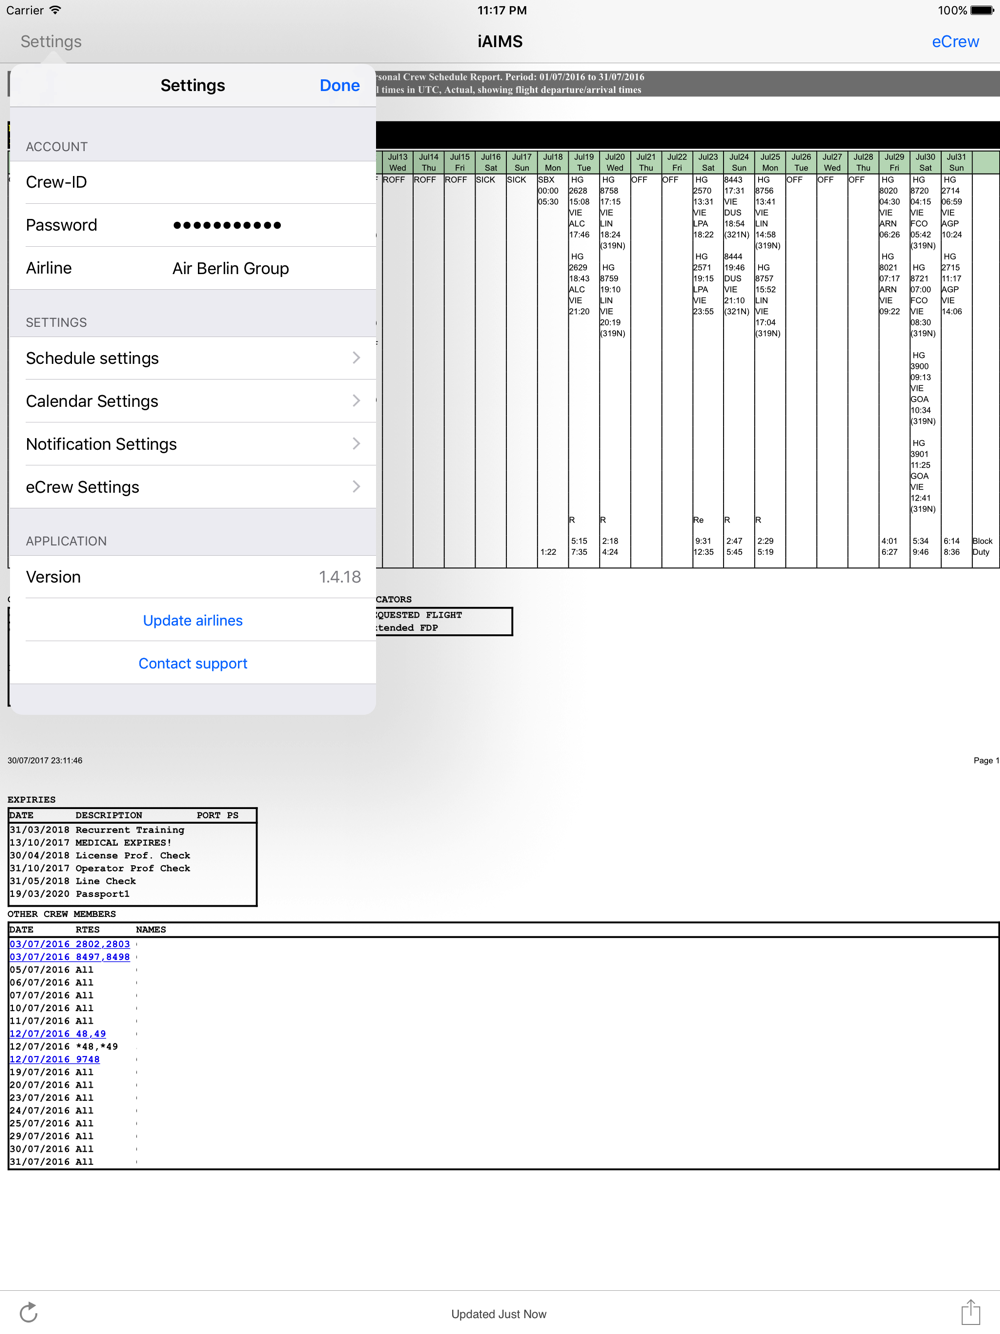Image resolution: width=1000 pixels, height=1334 pixels.
Task: Tap 31/07/2016 All crew row
Action: 51,1162
